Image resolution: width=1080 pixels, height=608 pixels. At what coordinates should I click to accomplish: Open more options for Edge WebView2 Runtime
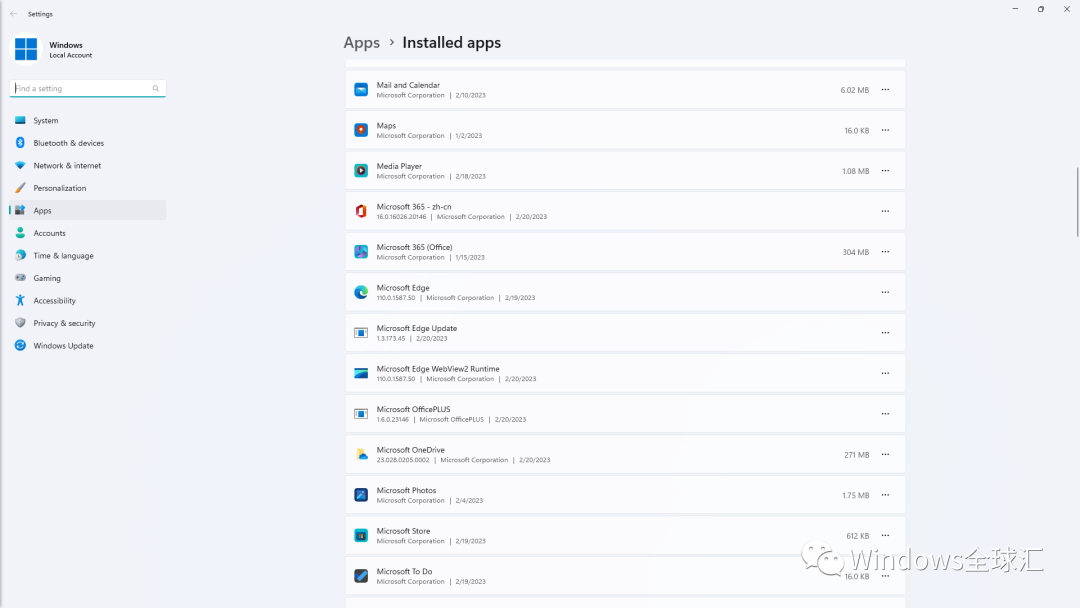[885, 373]
